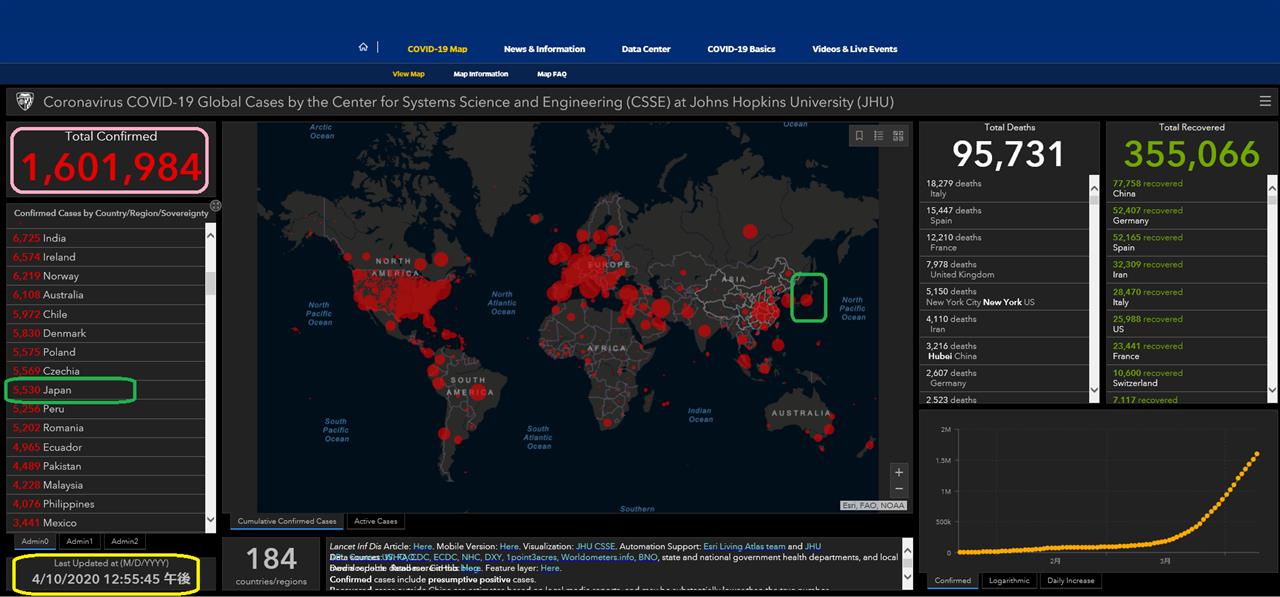Viewport: 1280px width, 597px height.
Task: Show the map legend icon
Action: (878, 136)
